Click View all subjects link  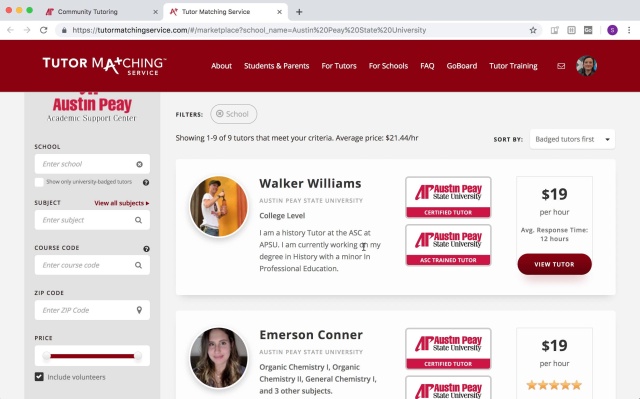coord(122,203)
